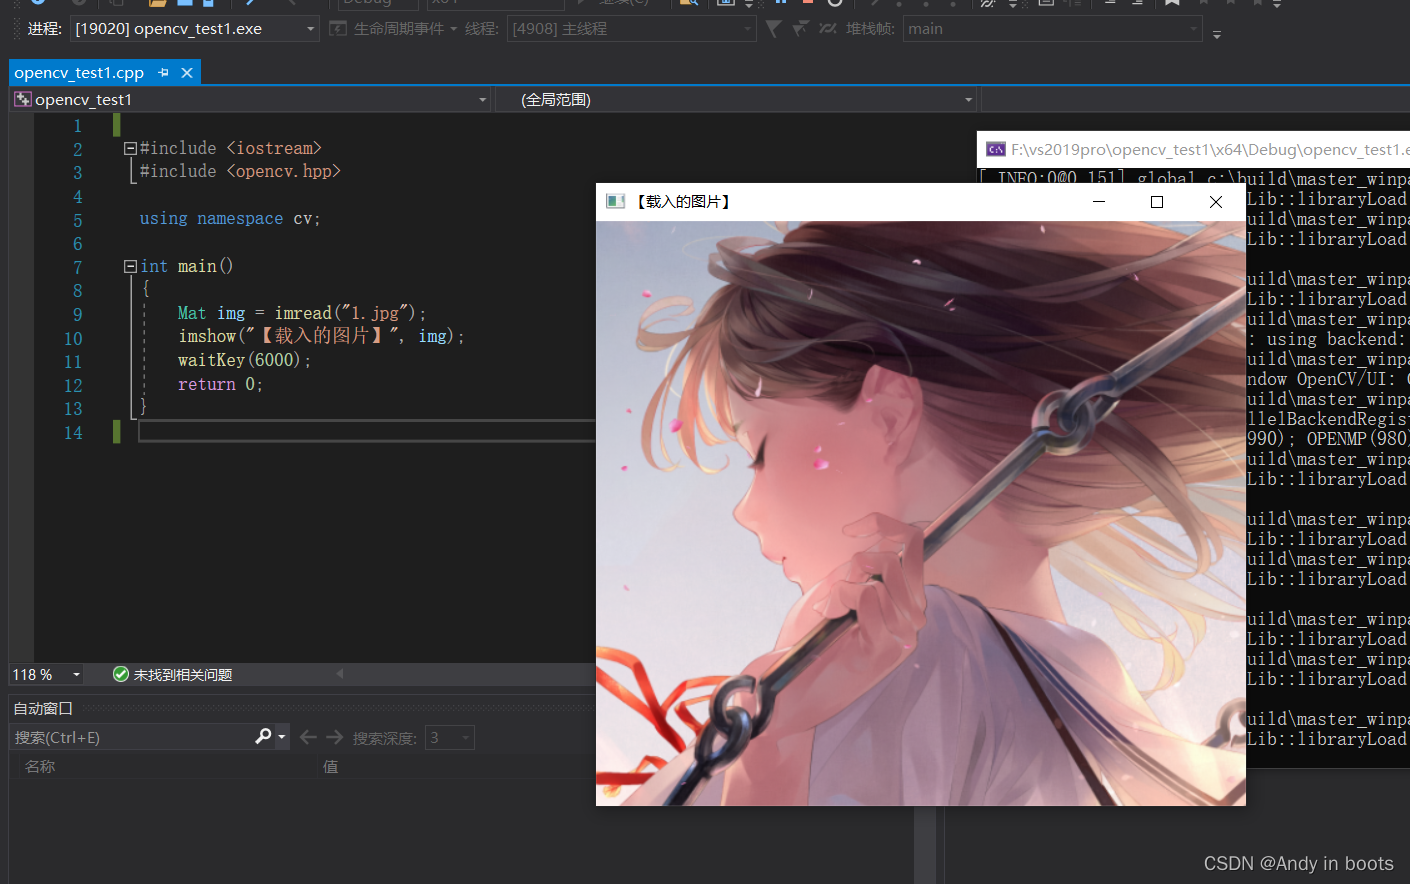Open the 118 % zoom dropdown
The width and height of the screenshot is (1410, 884).
76,675
